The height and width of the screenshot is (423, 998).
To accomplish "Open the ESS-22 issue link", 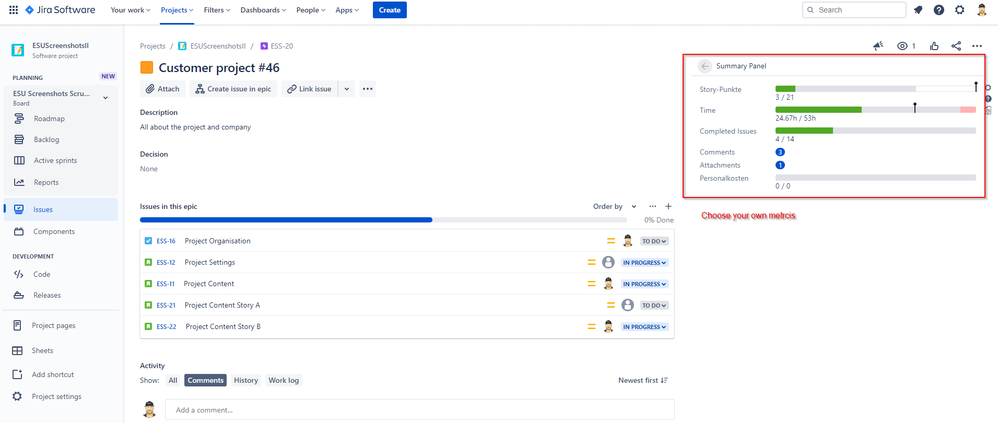I will pyautogui.click(x=166, y=326).
